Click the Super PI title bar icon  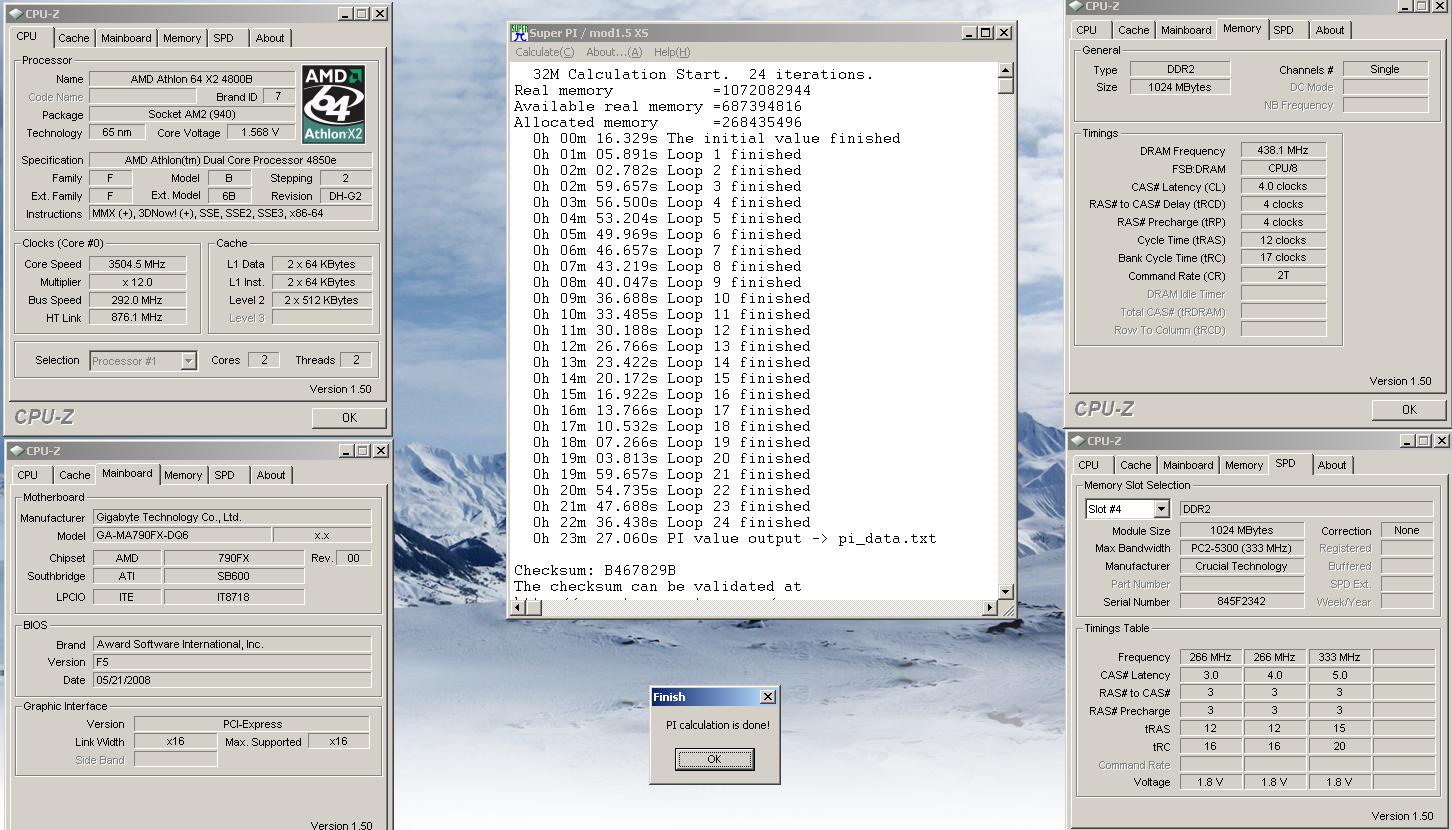(x=519, y=32)
